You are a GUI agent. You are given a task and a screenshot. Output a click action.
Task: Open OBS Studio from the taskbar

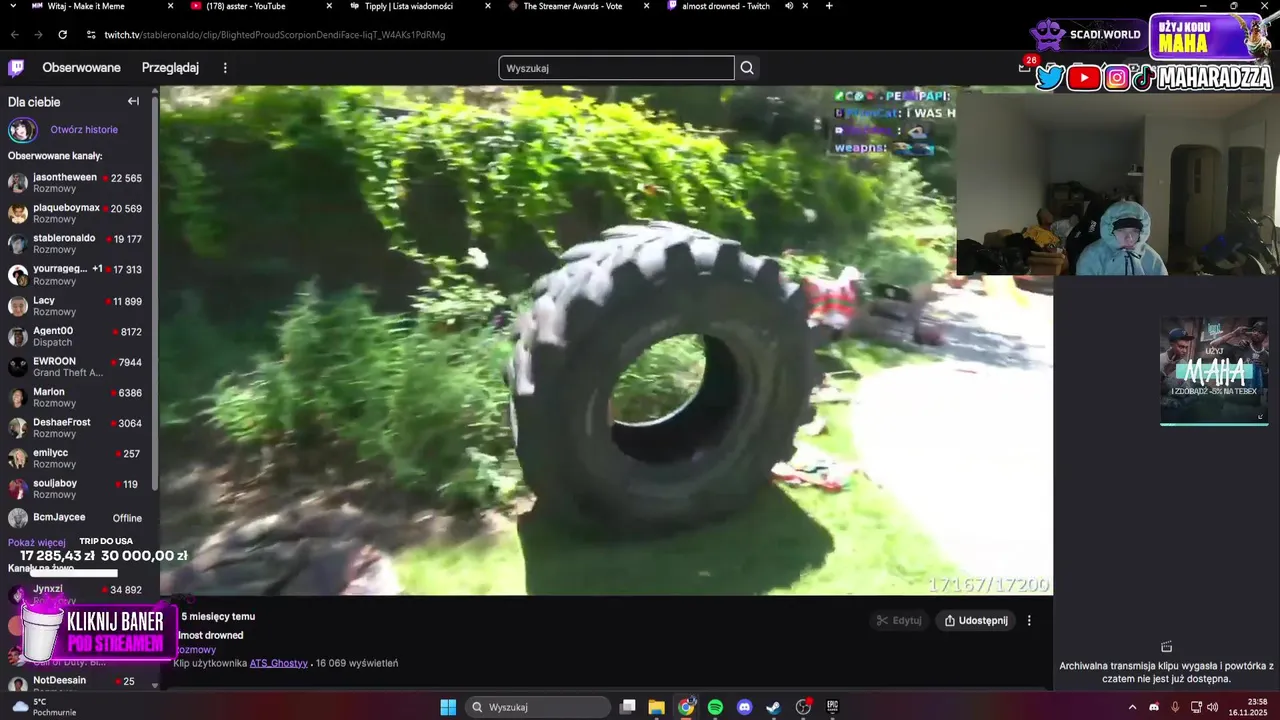[x=803, y=707]
